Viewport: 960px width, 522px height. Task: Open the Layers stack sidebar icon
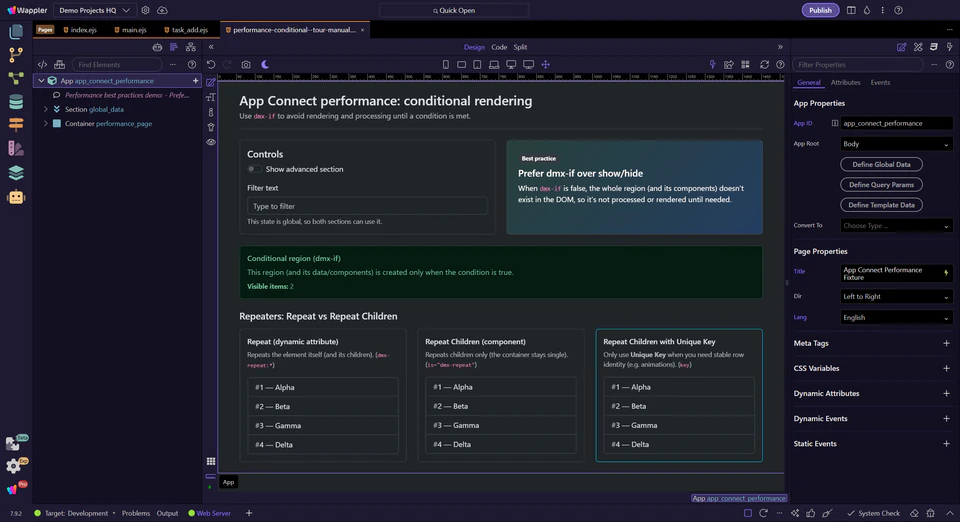[16, 173]
